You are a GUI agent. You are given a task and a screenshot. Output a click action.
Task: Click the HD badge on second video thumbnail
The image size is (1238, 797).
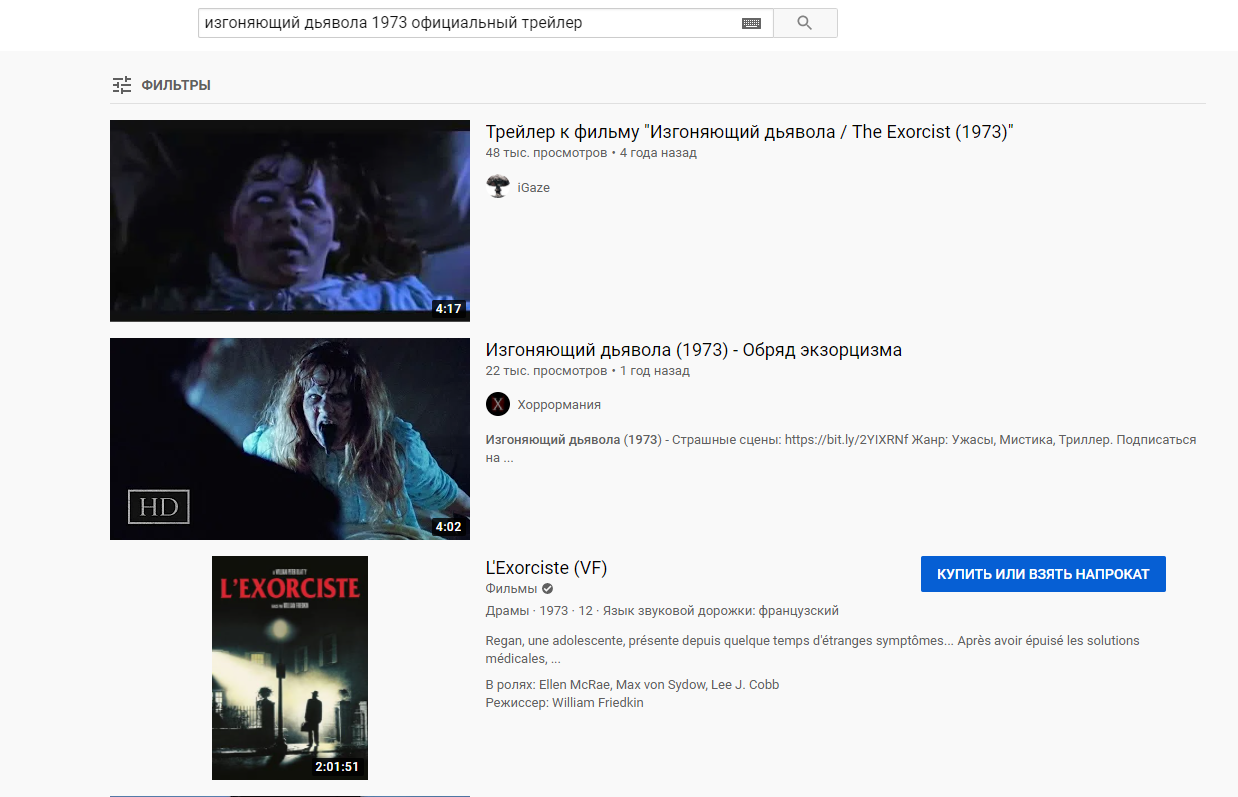click(x=159, y=507)
